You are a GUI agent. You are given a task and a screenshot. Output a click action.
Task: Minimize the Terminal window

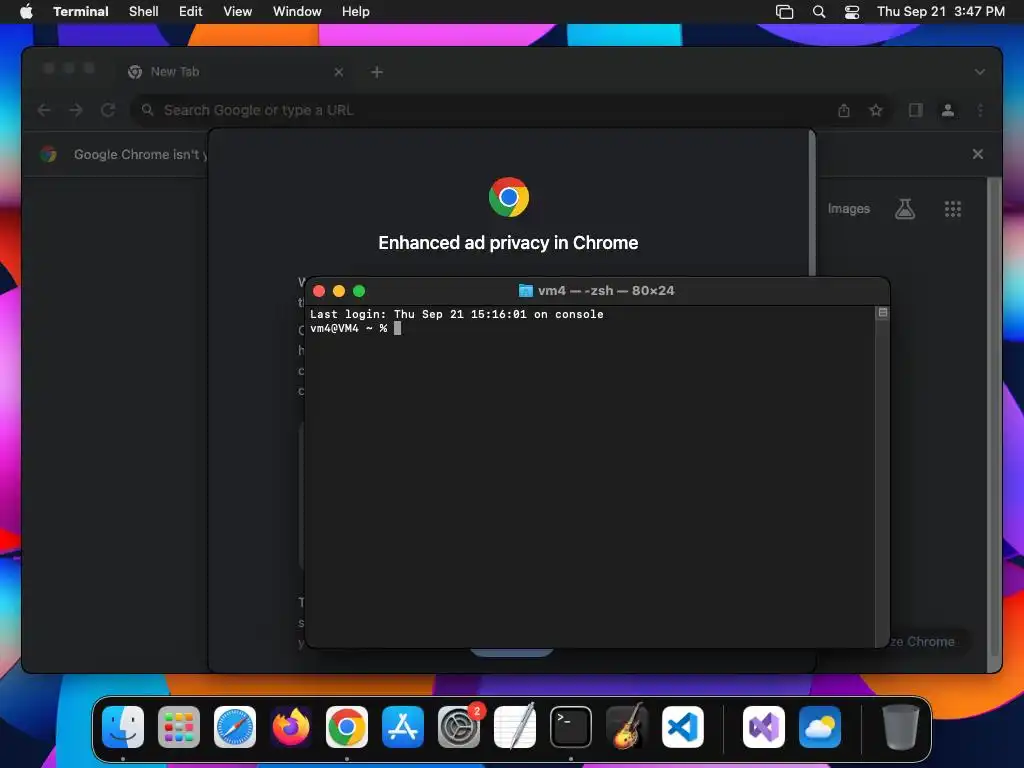click(x=339, y=291)
